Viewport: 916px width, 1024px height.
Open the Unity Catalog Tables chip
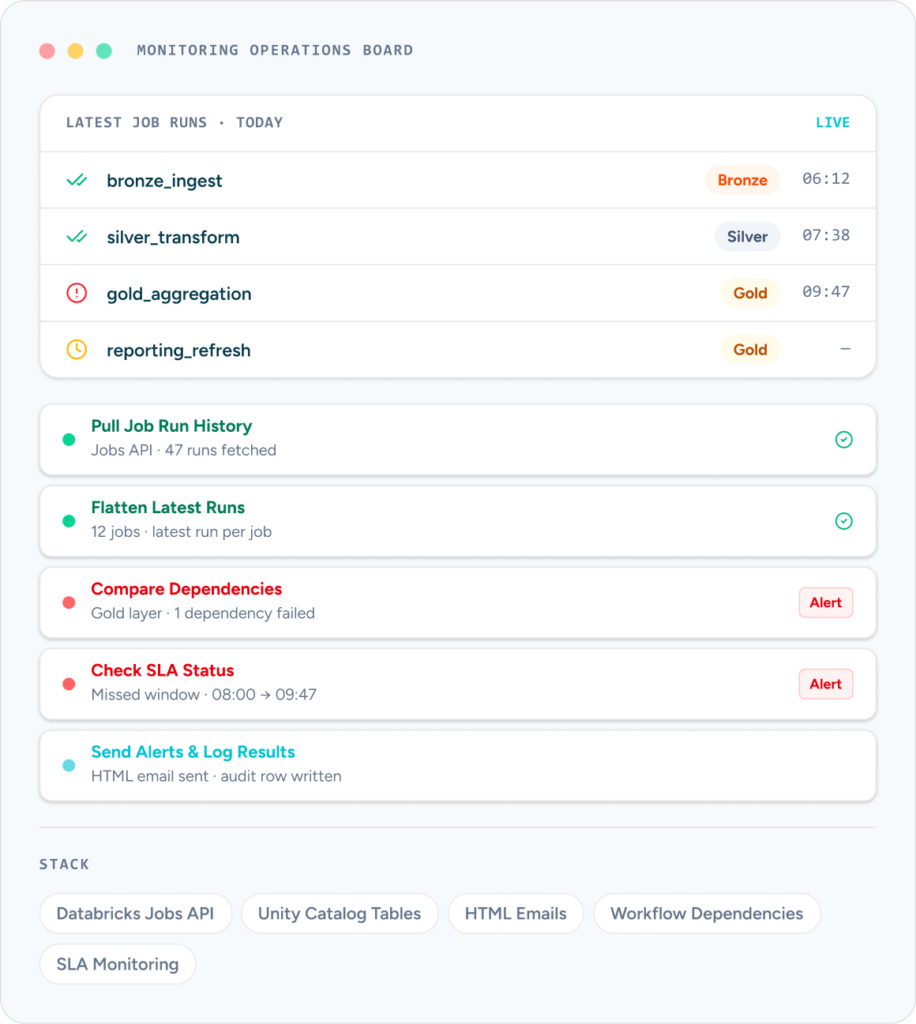pos(340,914)
